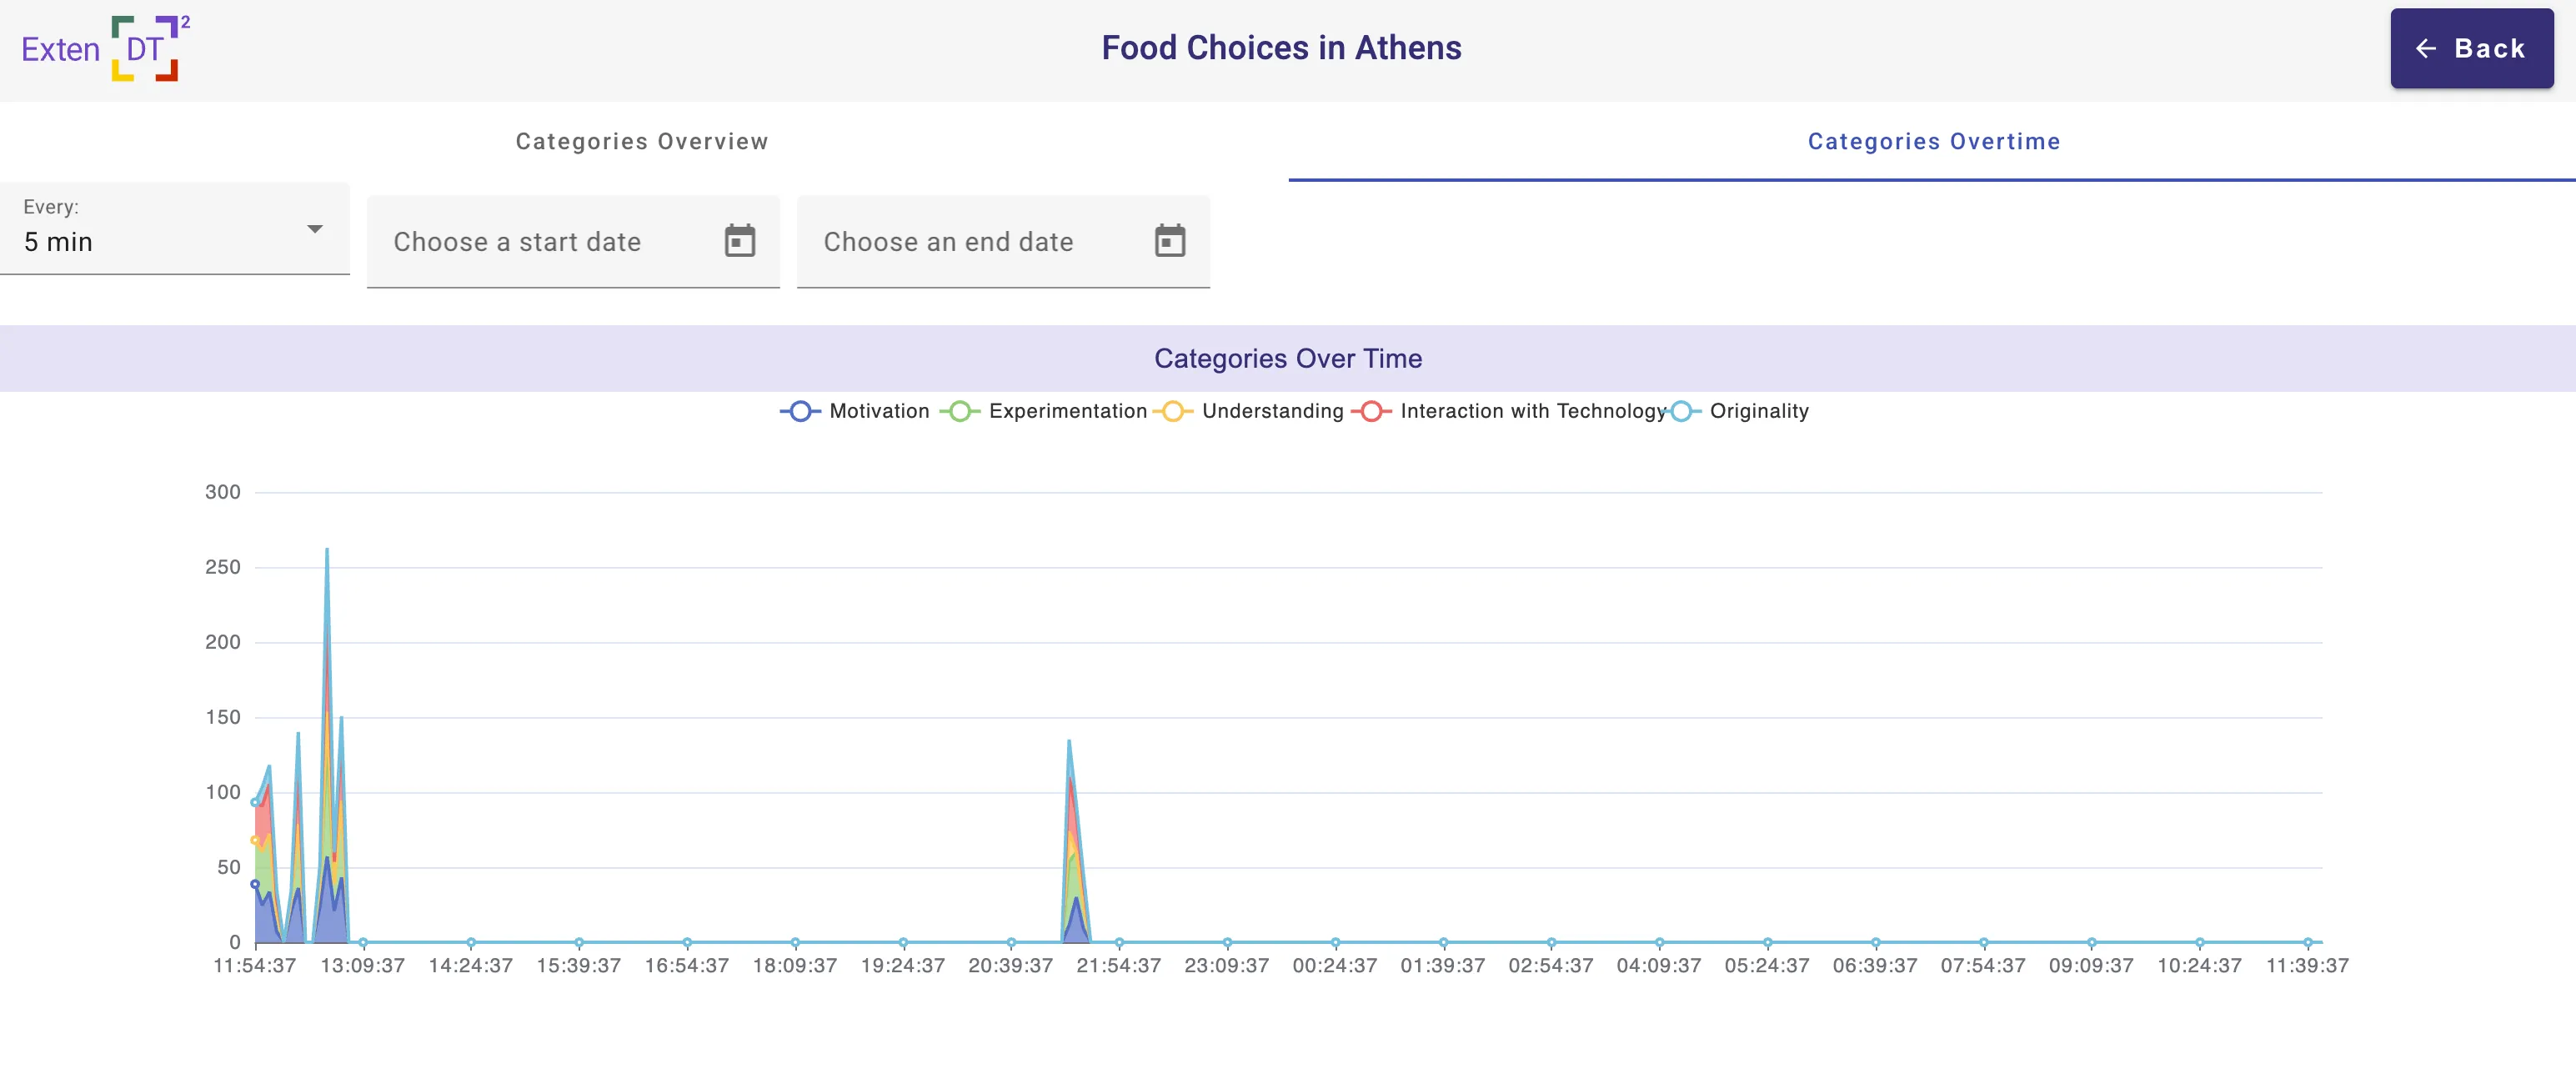The image size is (2576, 1079).
Task: Click the dropdown arrow next to 5 min
Action: (x=316, y=229)
